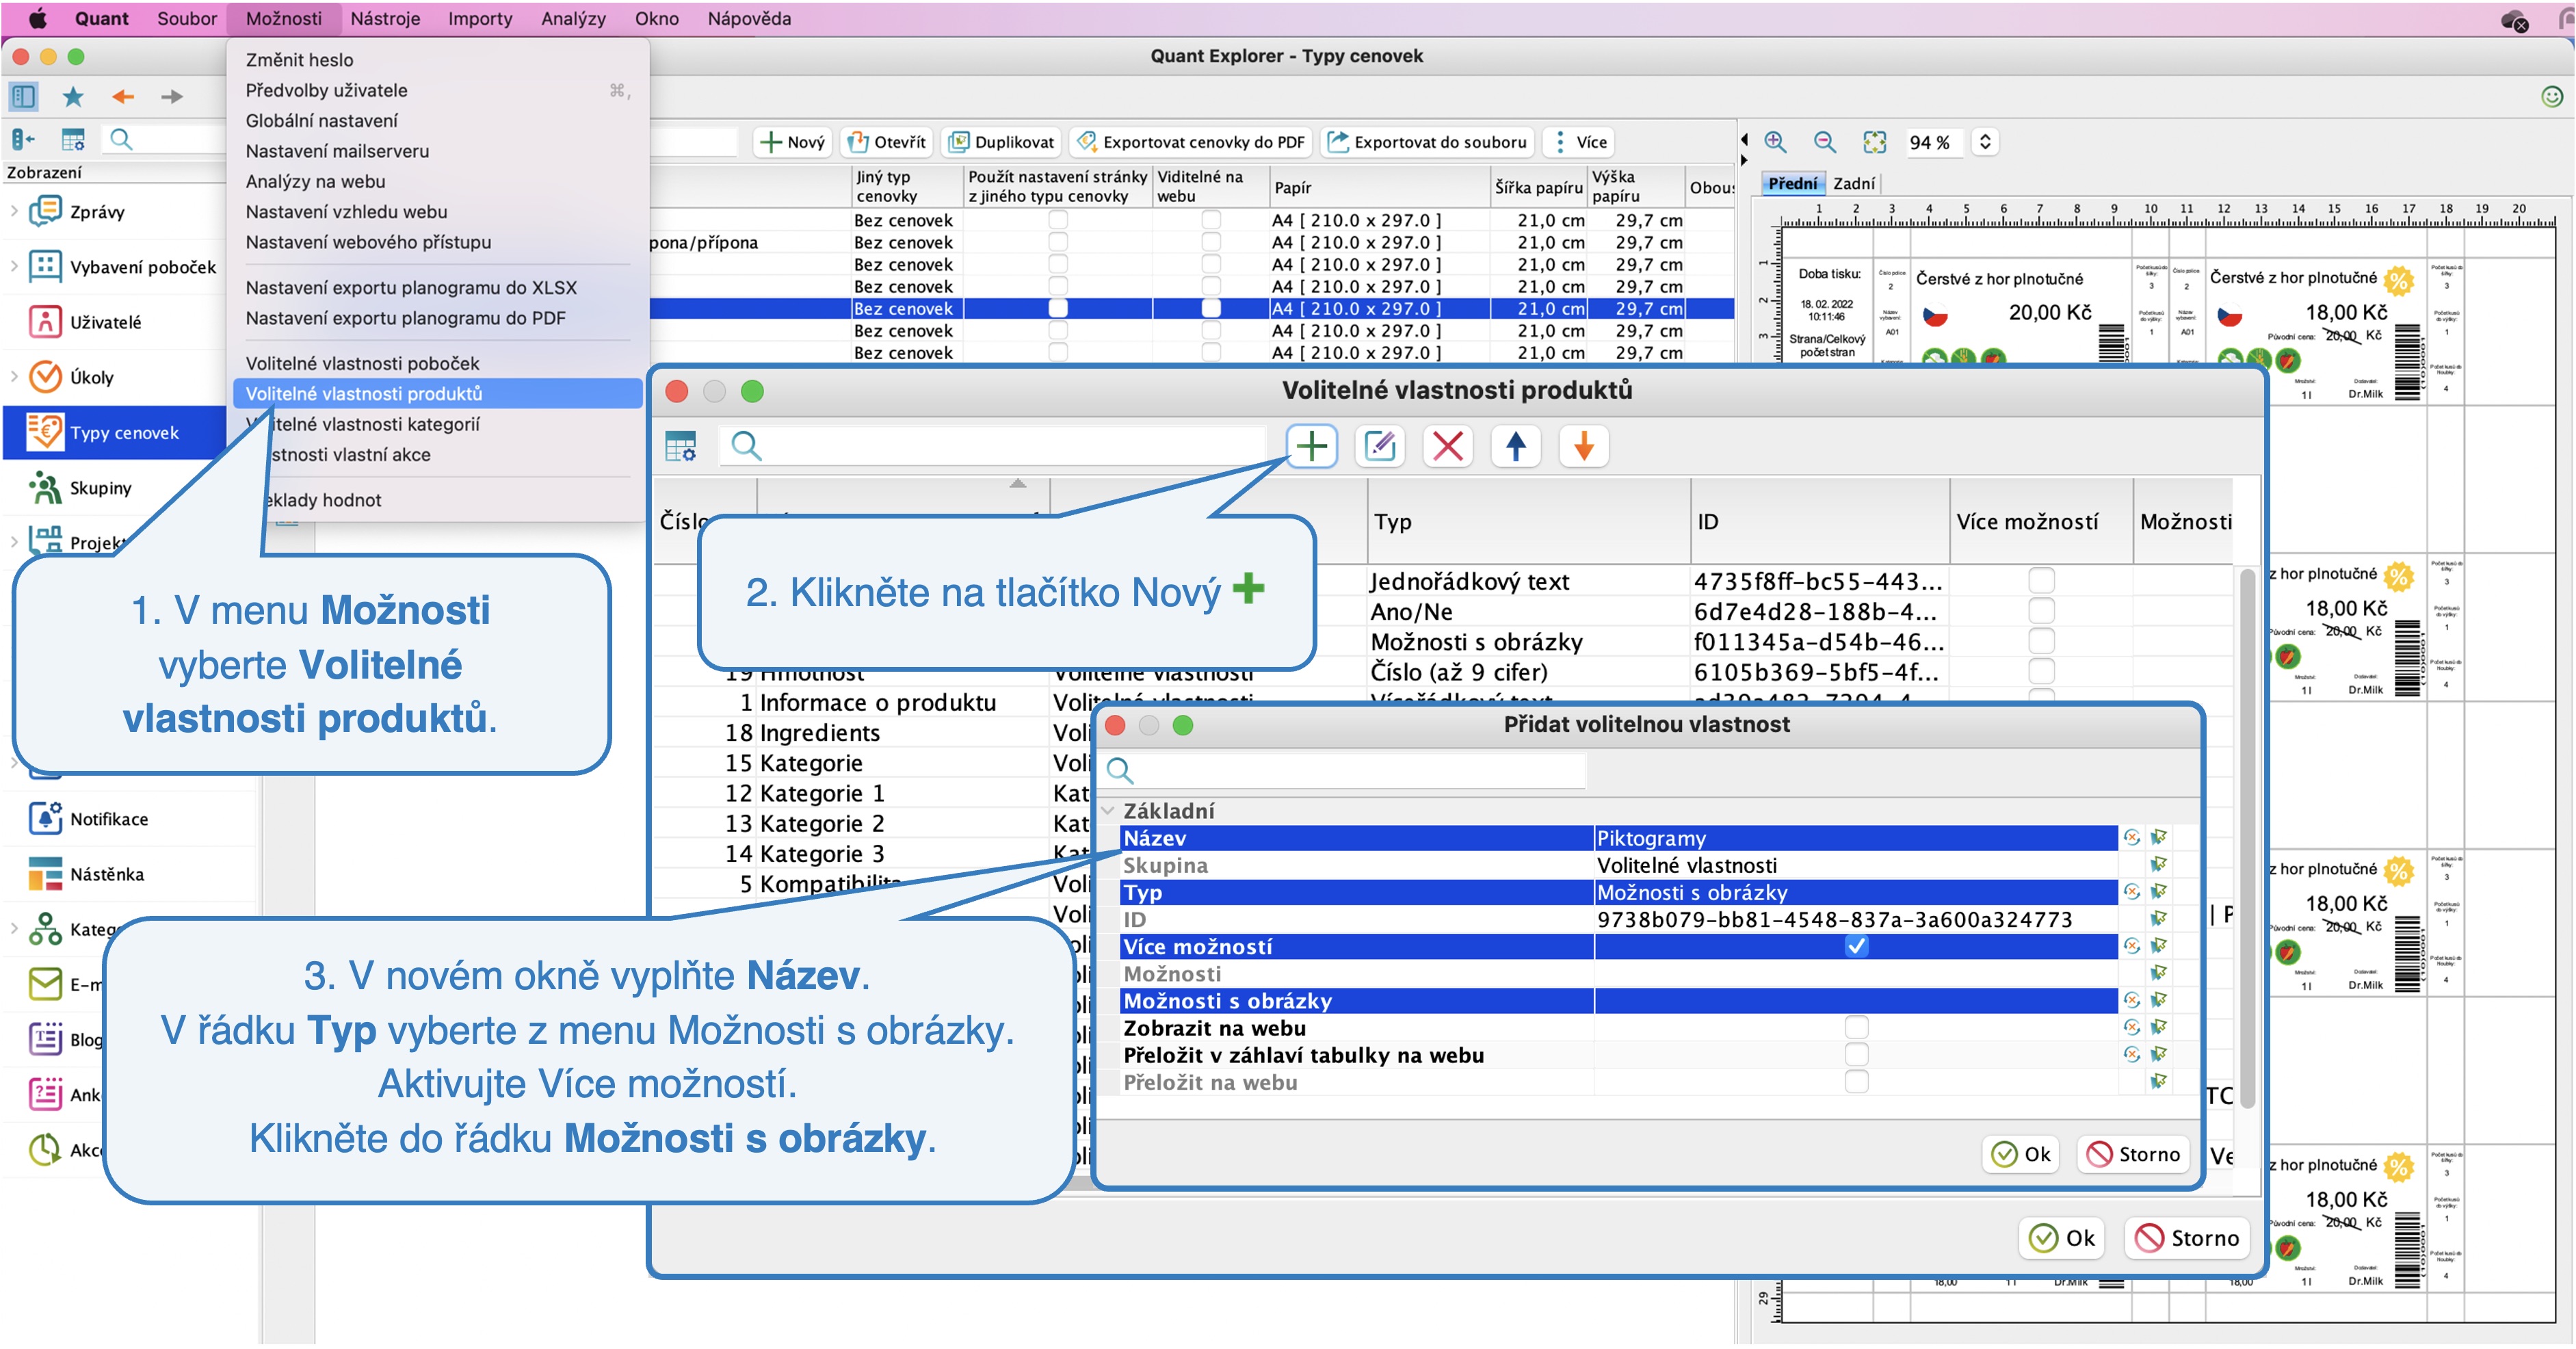This screenshot has width=2576, height=1349.
Task: Enable Přeložit v záhlaví tabulky na webu checkbox
Action: 1856,1055
